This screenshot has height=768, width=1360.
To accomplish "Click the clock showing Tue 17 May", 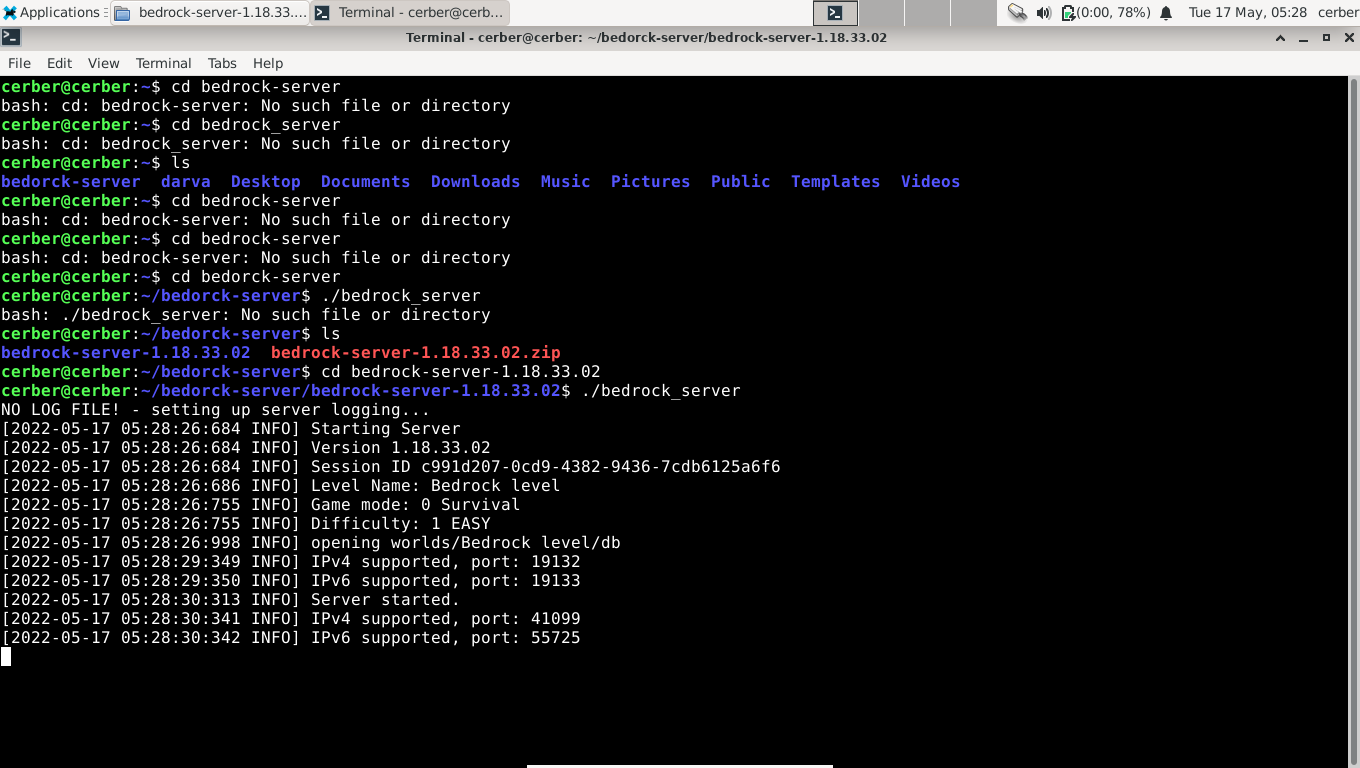I will point(1247,13).
